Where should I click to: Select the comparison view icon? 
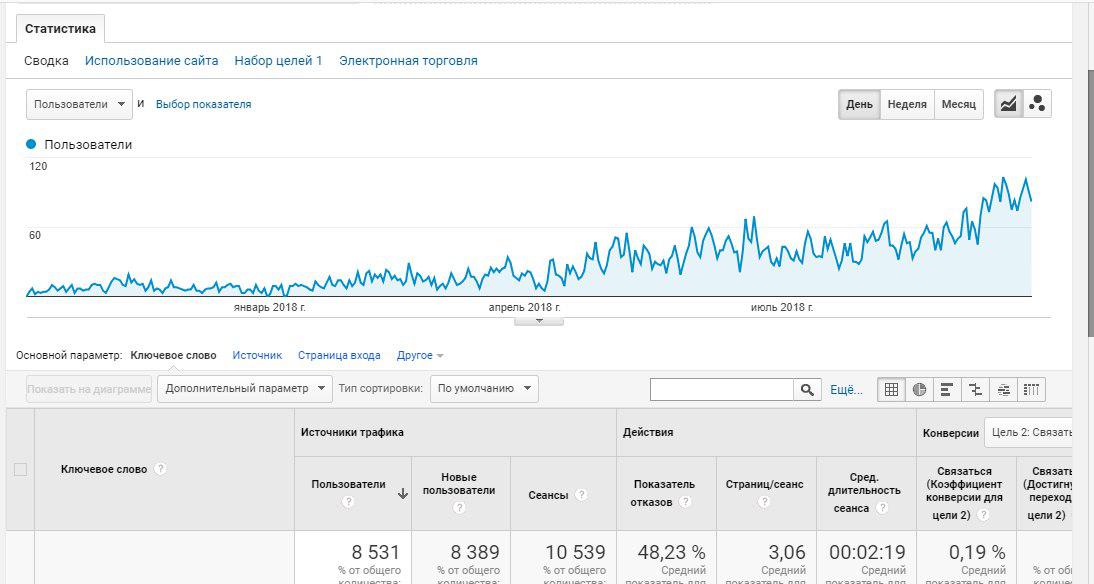point(975,389)
